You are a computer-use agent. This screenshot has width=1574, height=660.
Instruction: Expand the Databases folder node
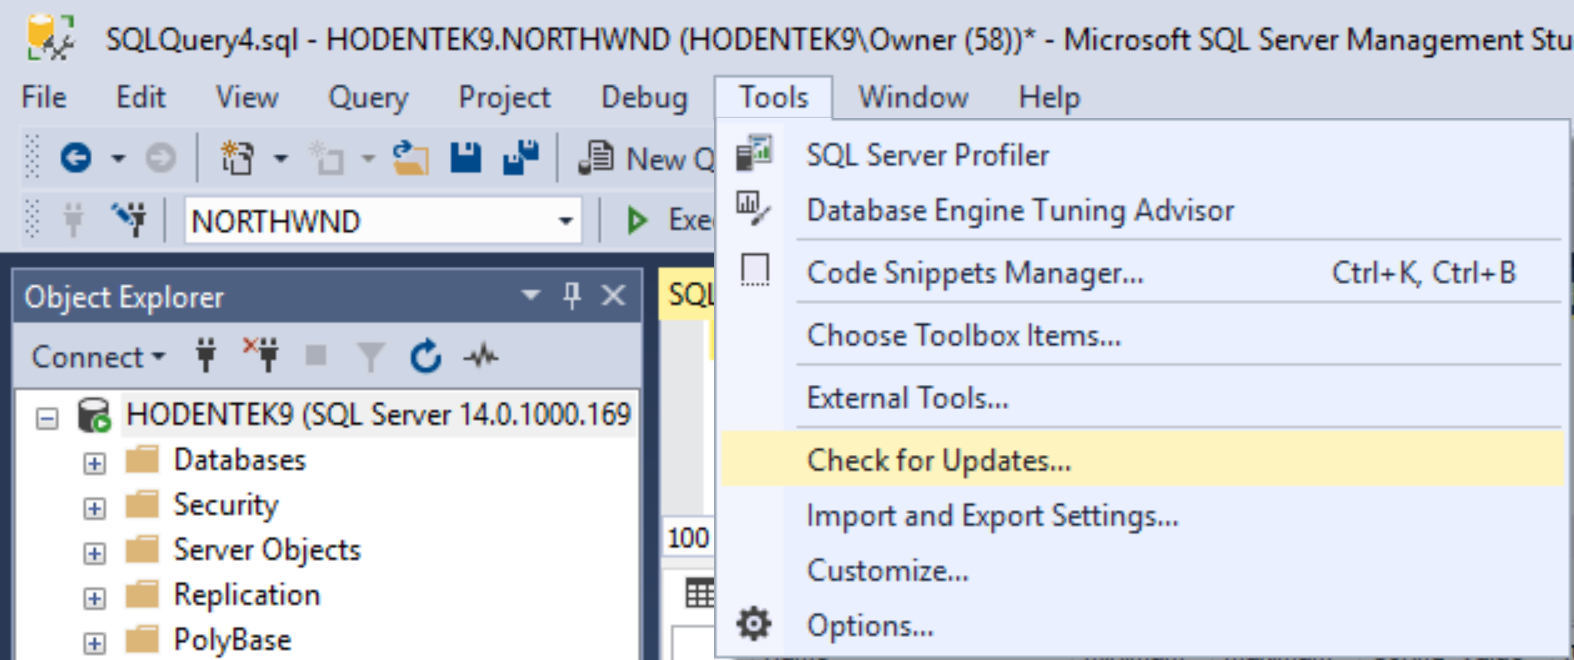click(94, 463)
